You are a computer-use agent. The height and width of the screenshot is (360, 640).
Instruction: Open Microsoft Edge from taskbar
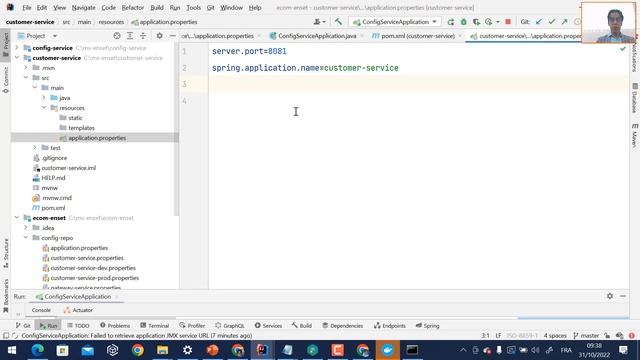[38, 350]
